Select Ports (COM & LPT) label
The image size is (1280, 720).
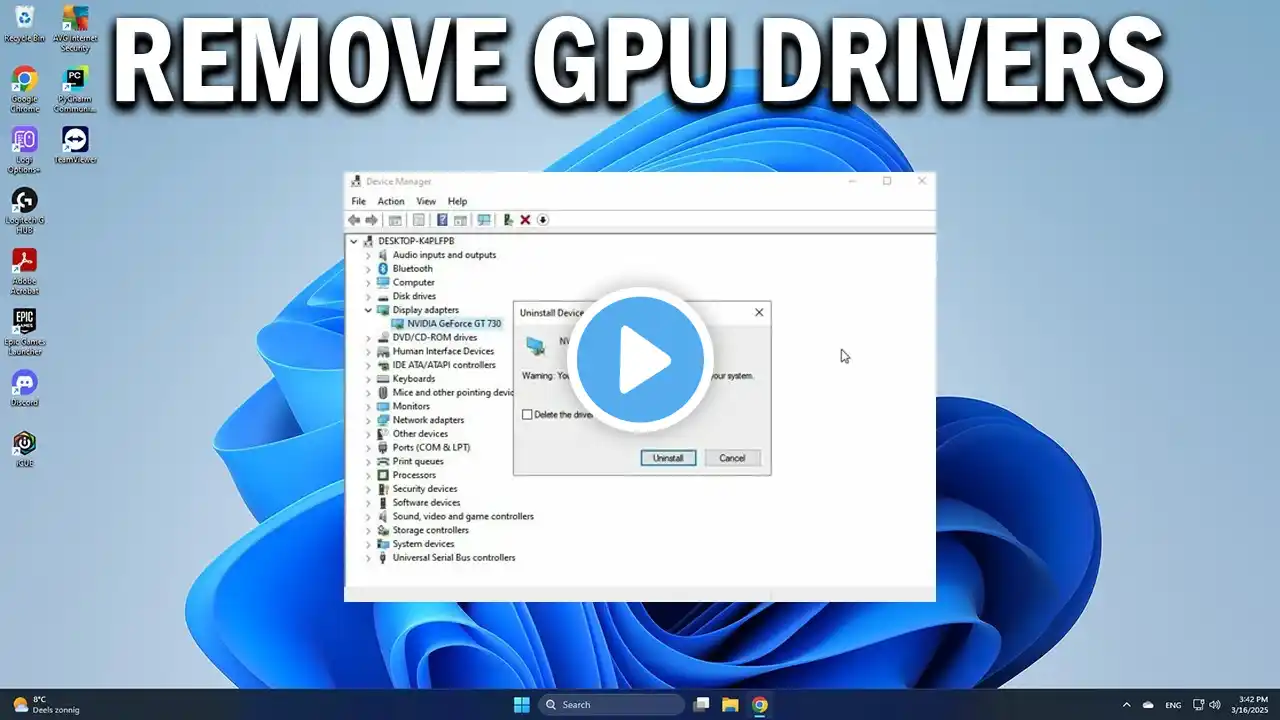click(431, 447)
